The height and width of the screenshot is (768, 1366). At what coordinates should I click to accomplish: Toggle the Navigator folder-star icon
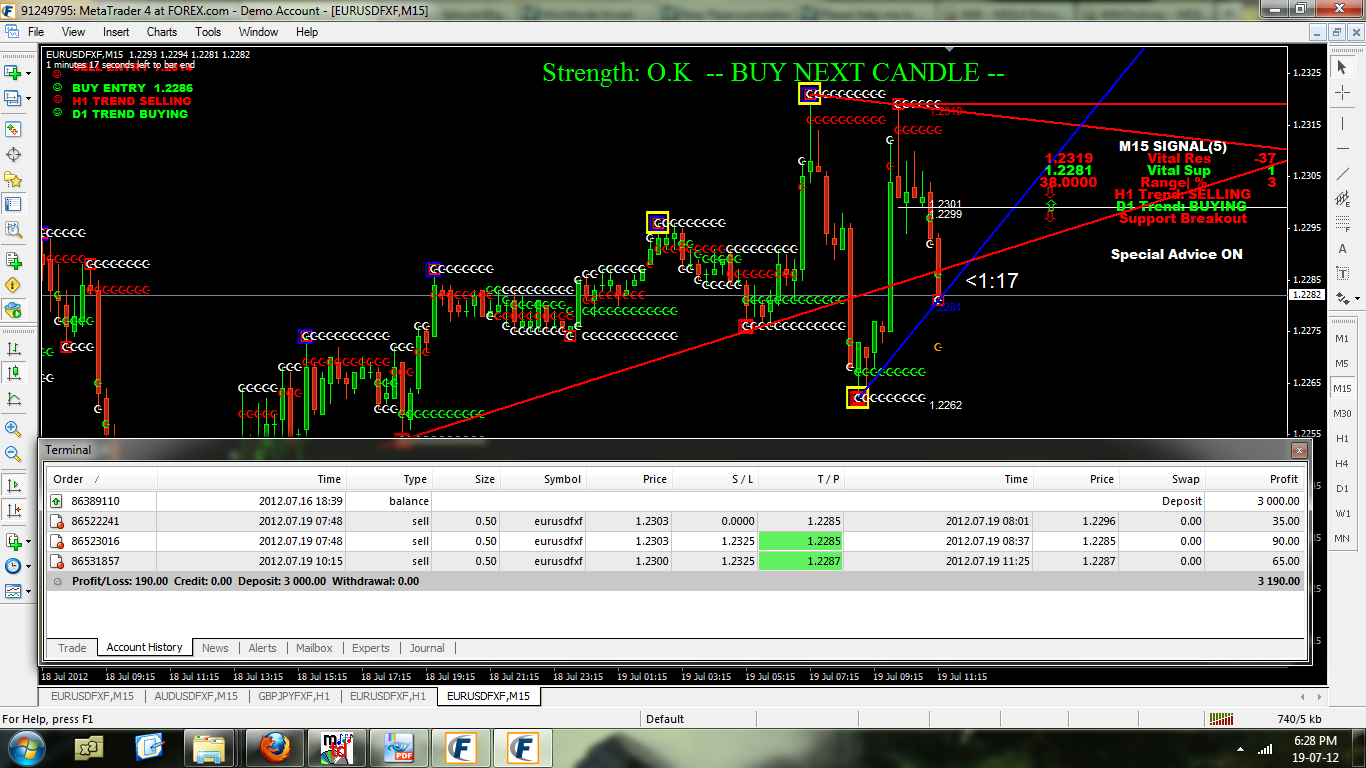click(13, 180)
